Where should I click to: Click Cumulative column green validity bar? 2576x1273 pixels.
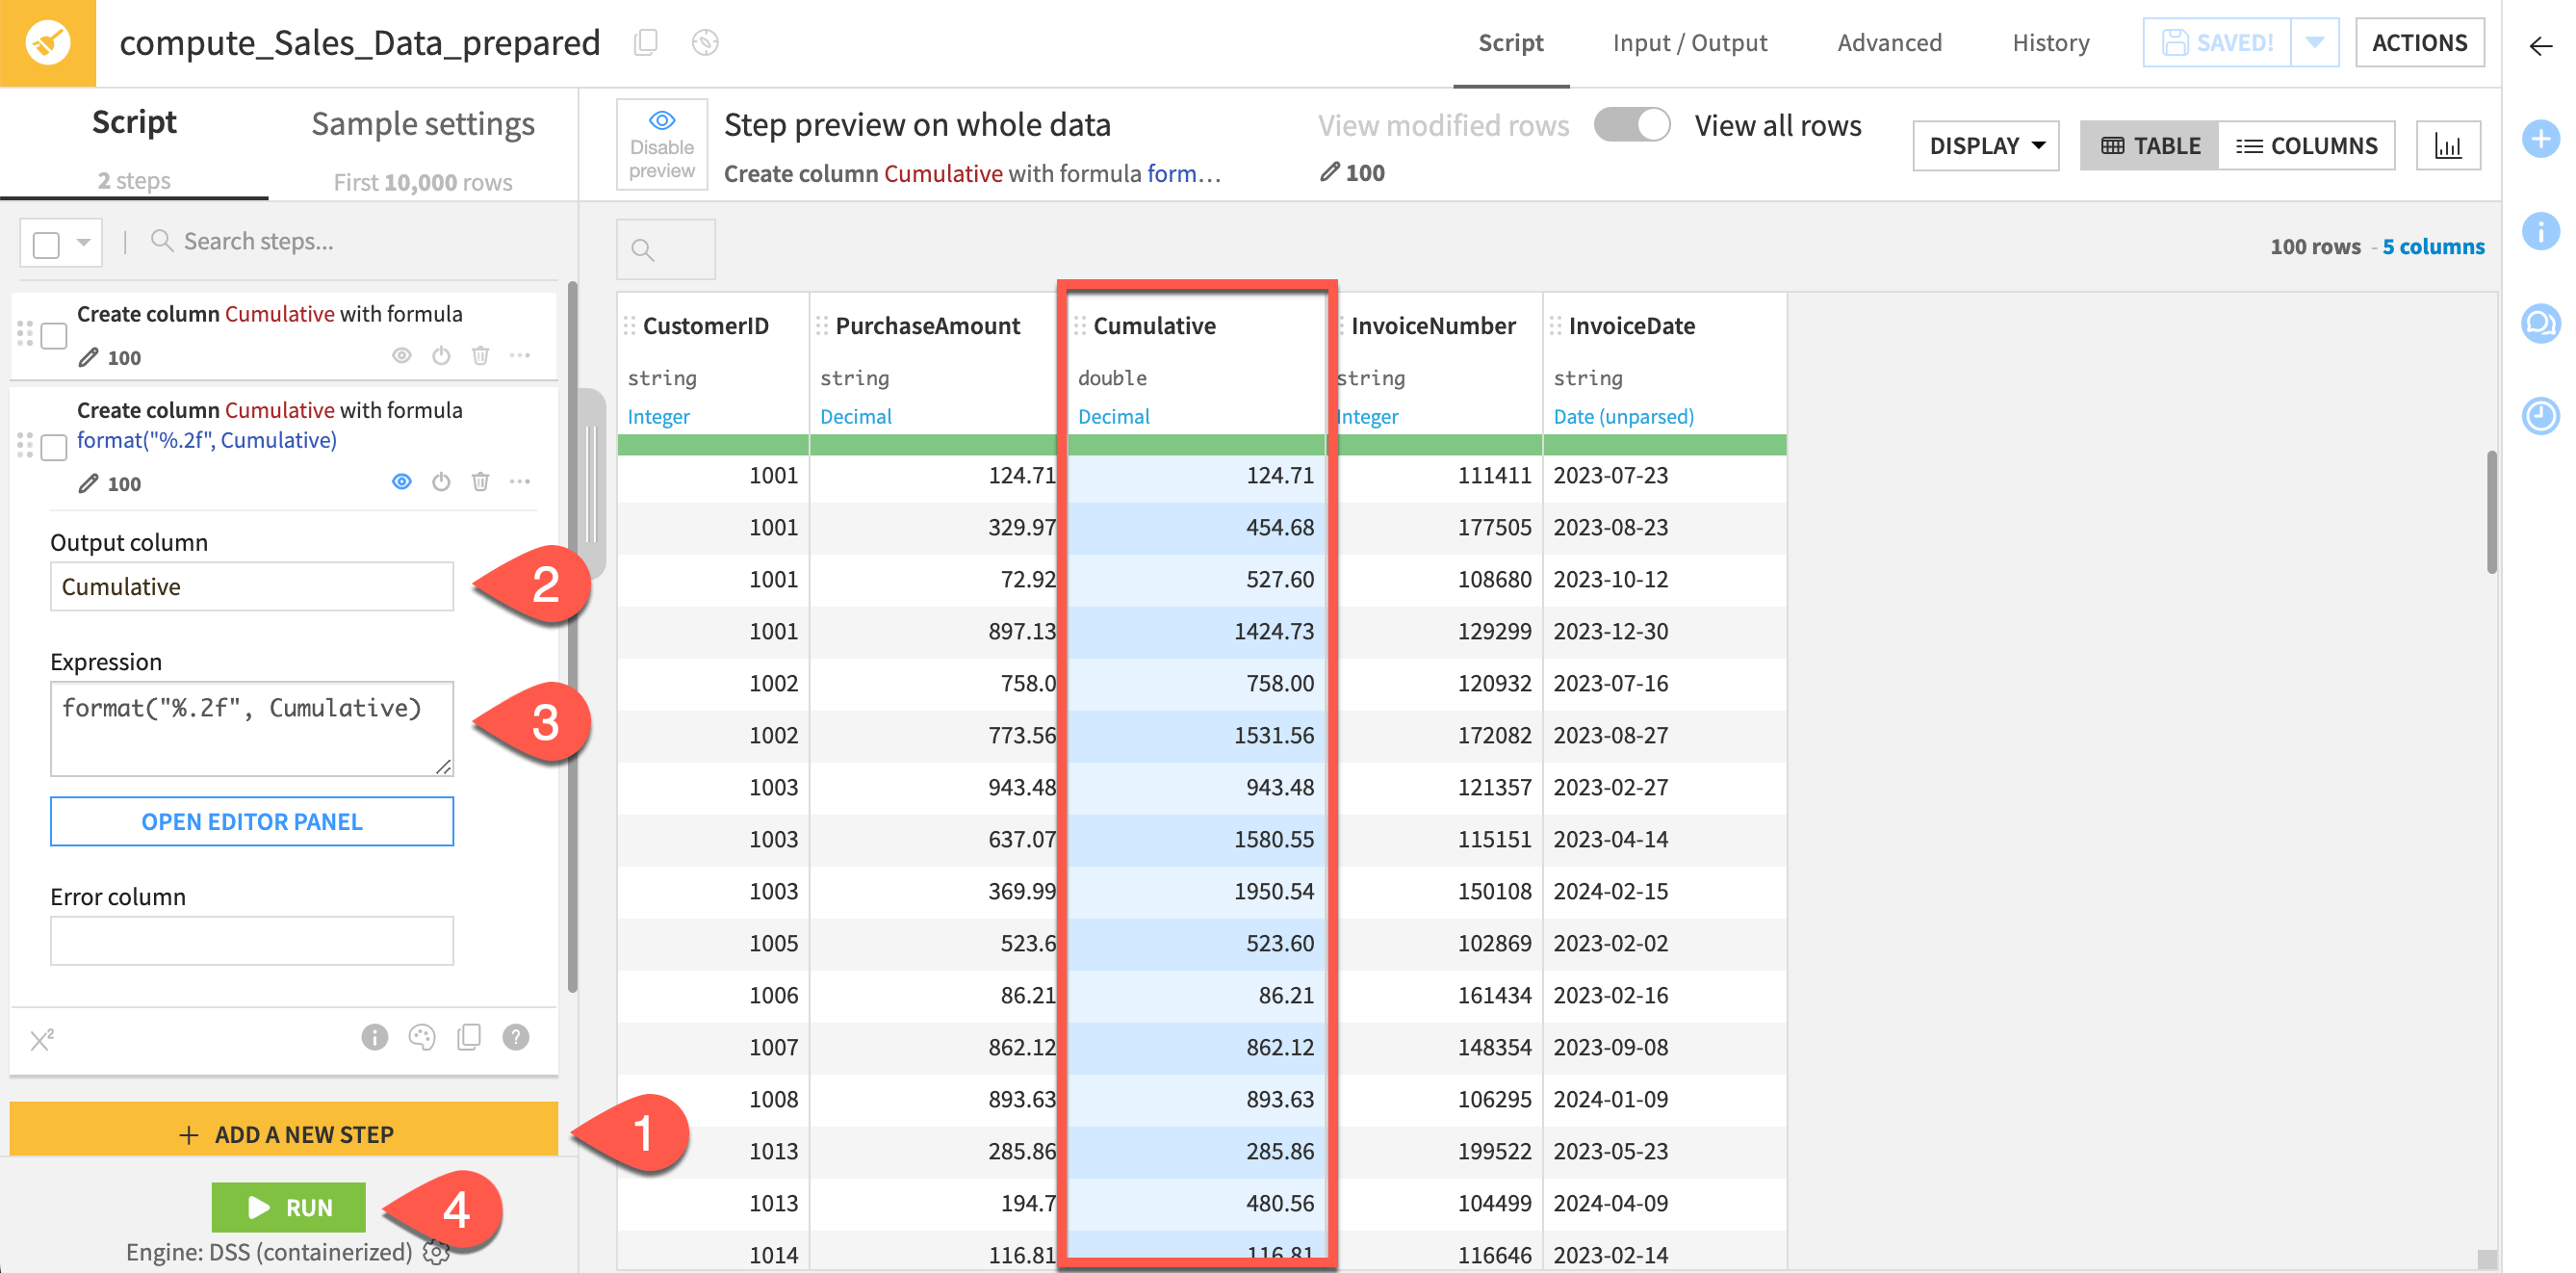(x=1196, y=445)
